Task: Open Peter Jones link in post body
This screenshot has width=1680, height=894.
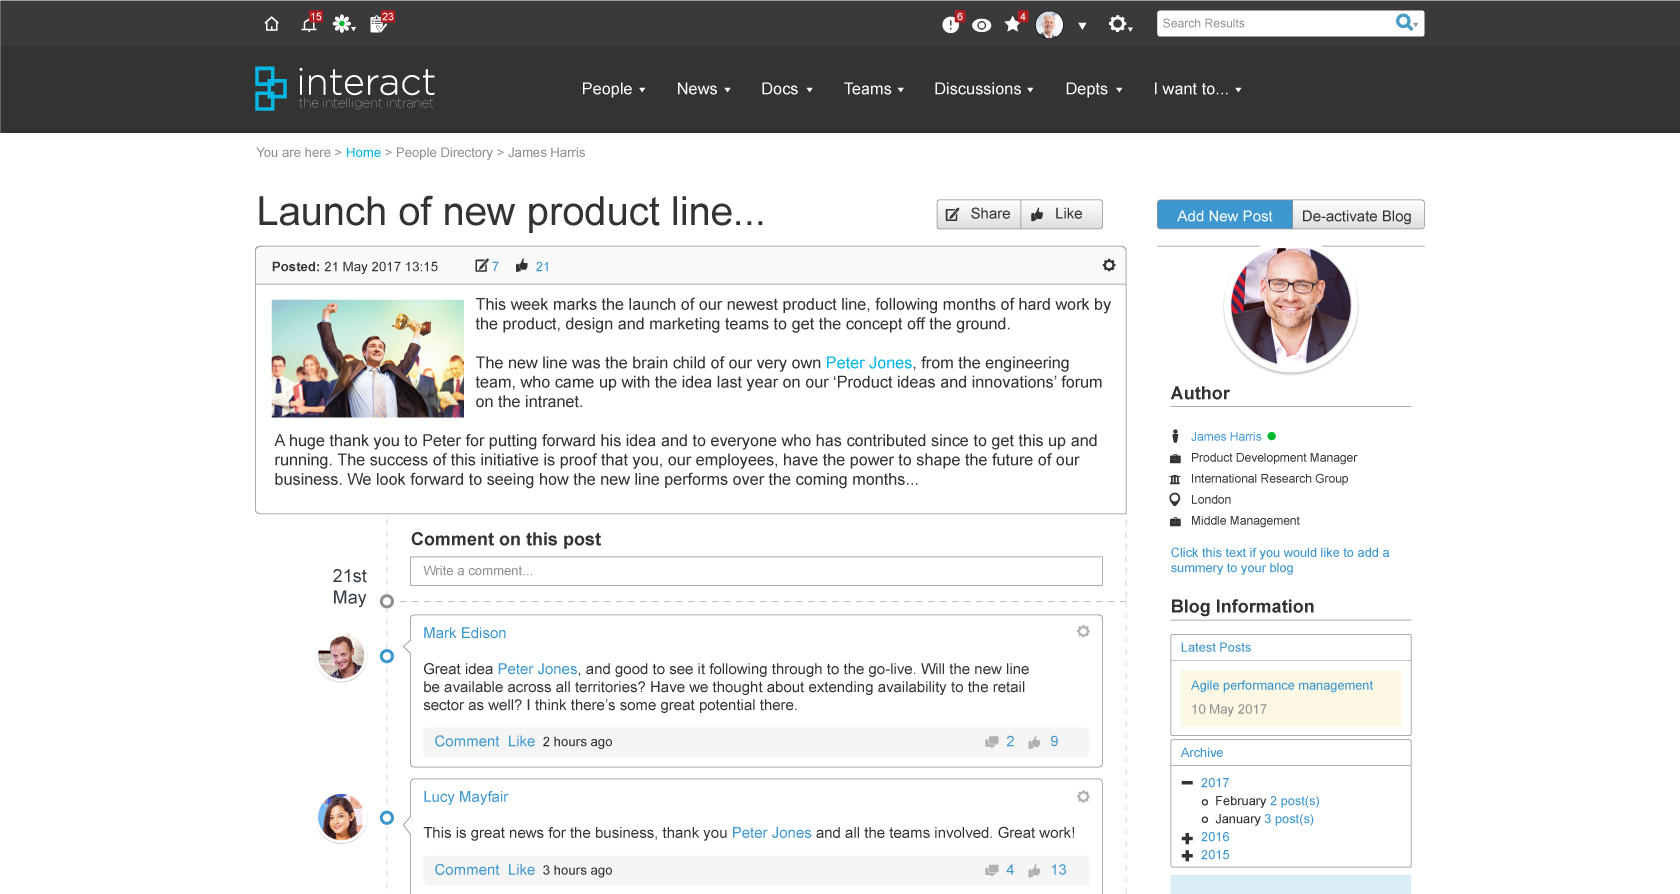Action: [x=868, y=363]
